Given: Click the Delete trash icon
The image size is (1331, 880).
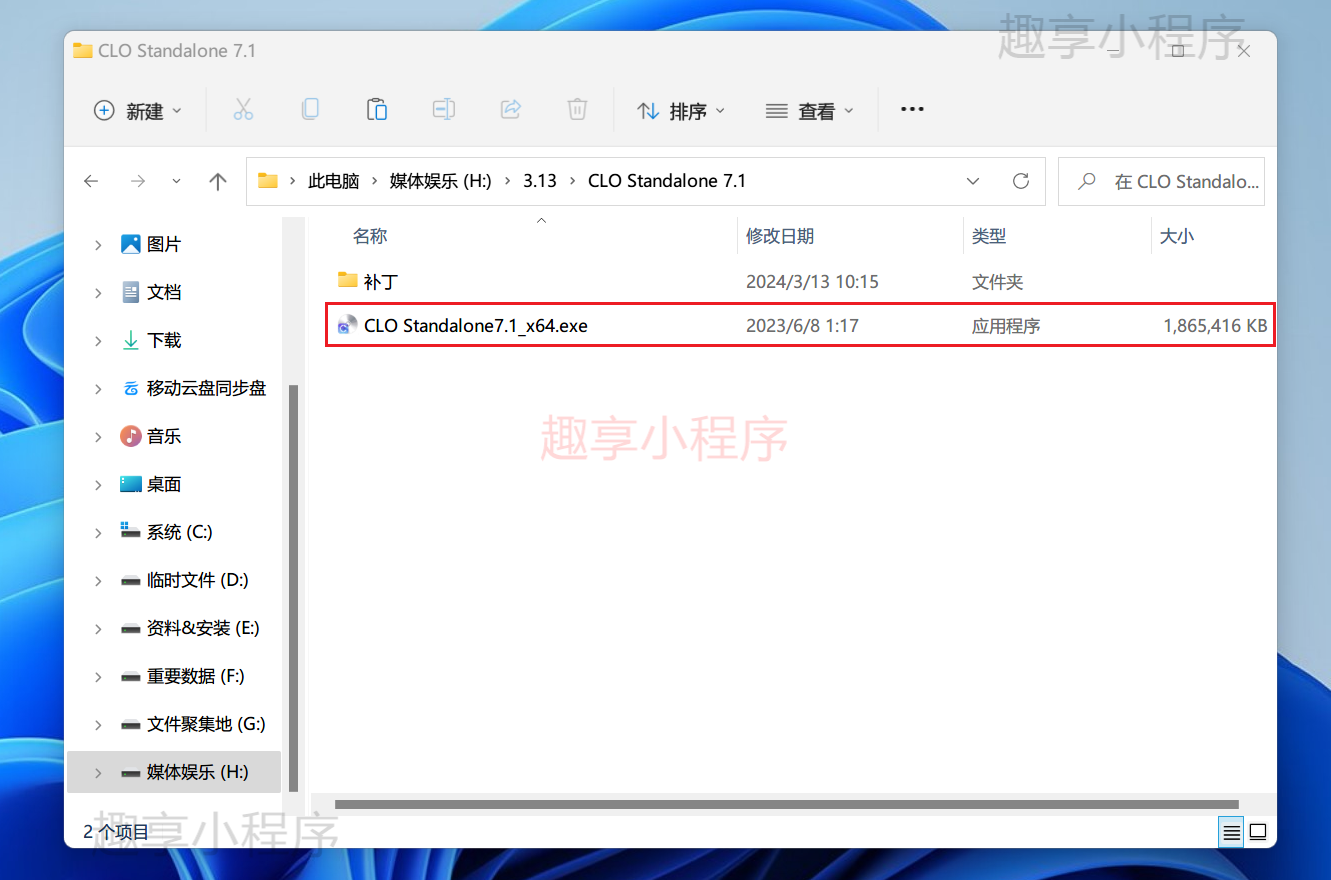Looking at the screenshot, I should [x=577, y=110].
